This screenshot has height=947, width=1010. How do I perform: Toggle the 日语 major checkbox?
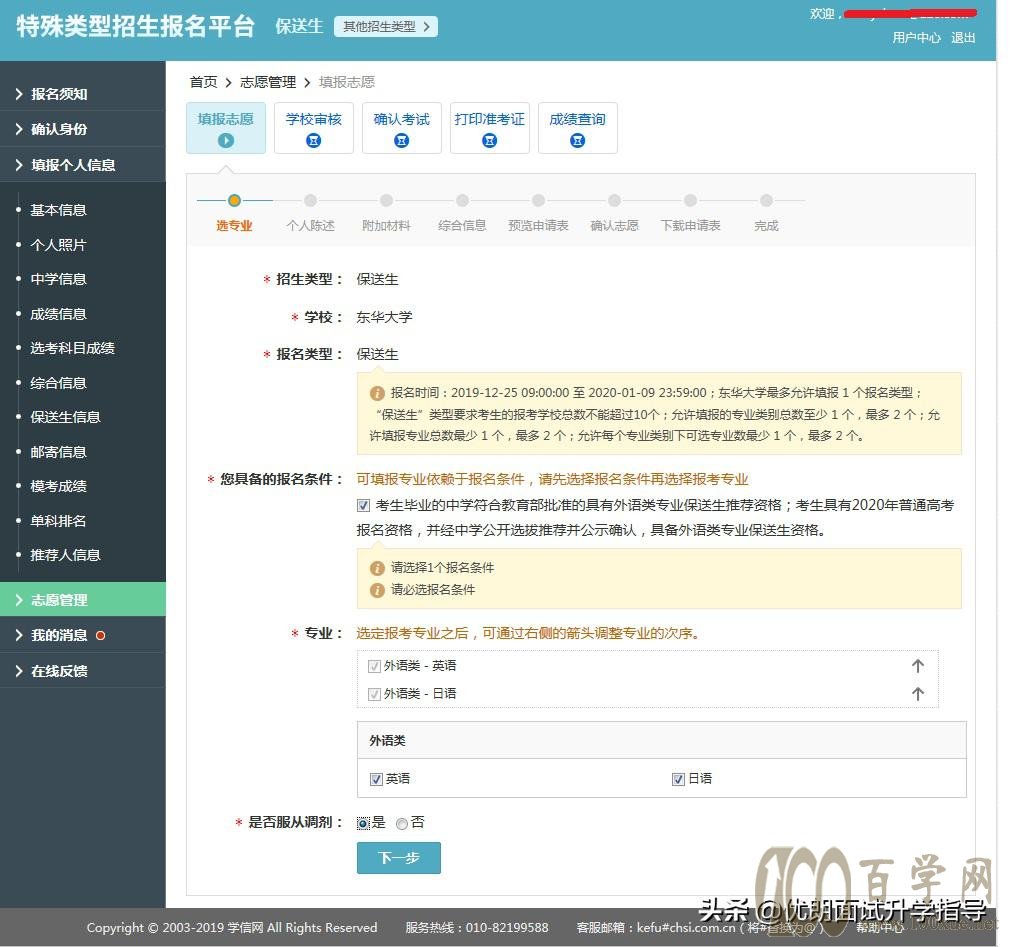click(678, 780)
